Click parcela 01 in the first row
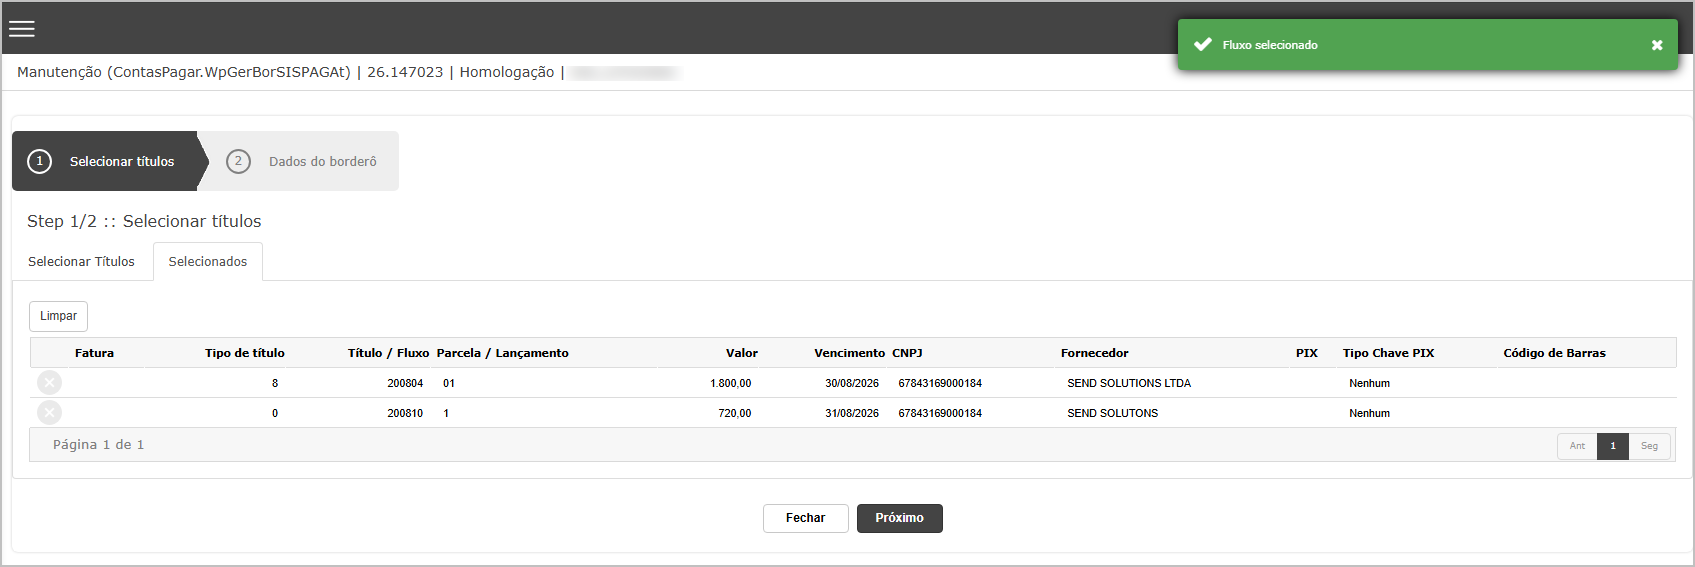 449,383
